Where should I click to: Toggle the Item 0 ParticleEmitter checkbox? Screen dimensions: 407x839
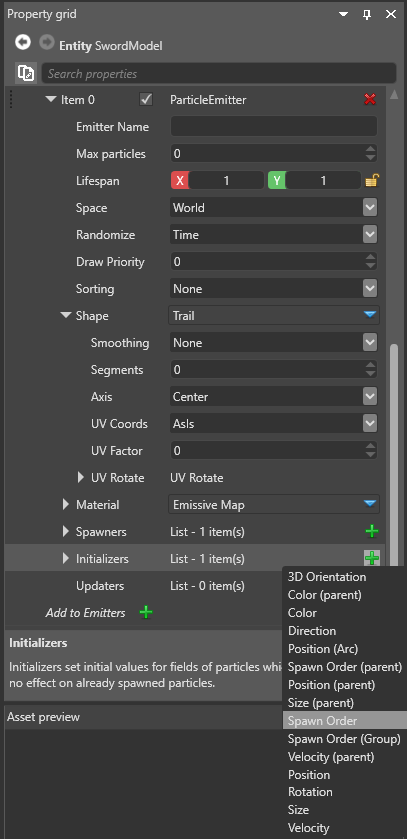[x=145, y=100]
